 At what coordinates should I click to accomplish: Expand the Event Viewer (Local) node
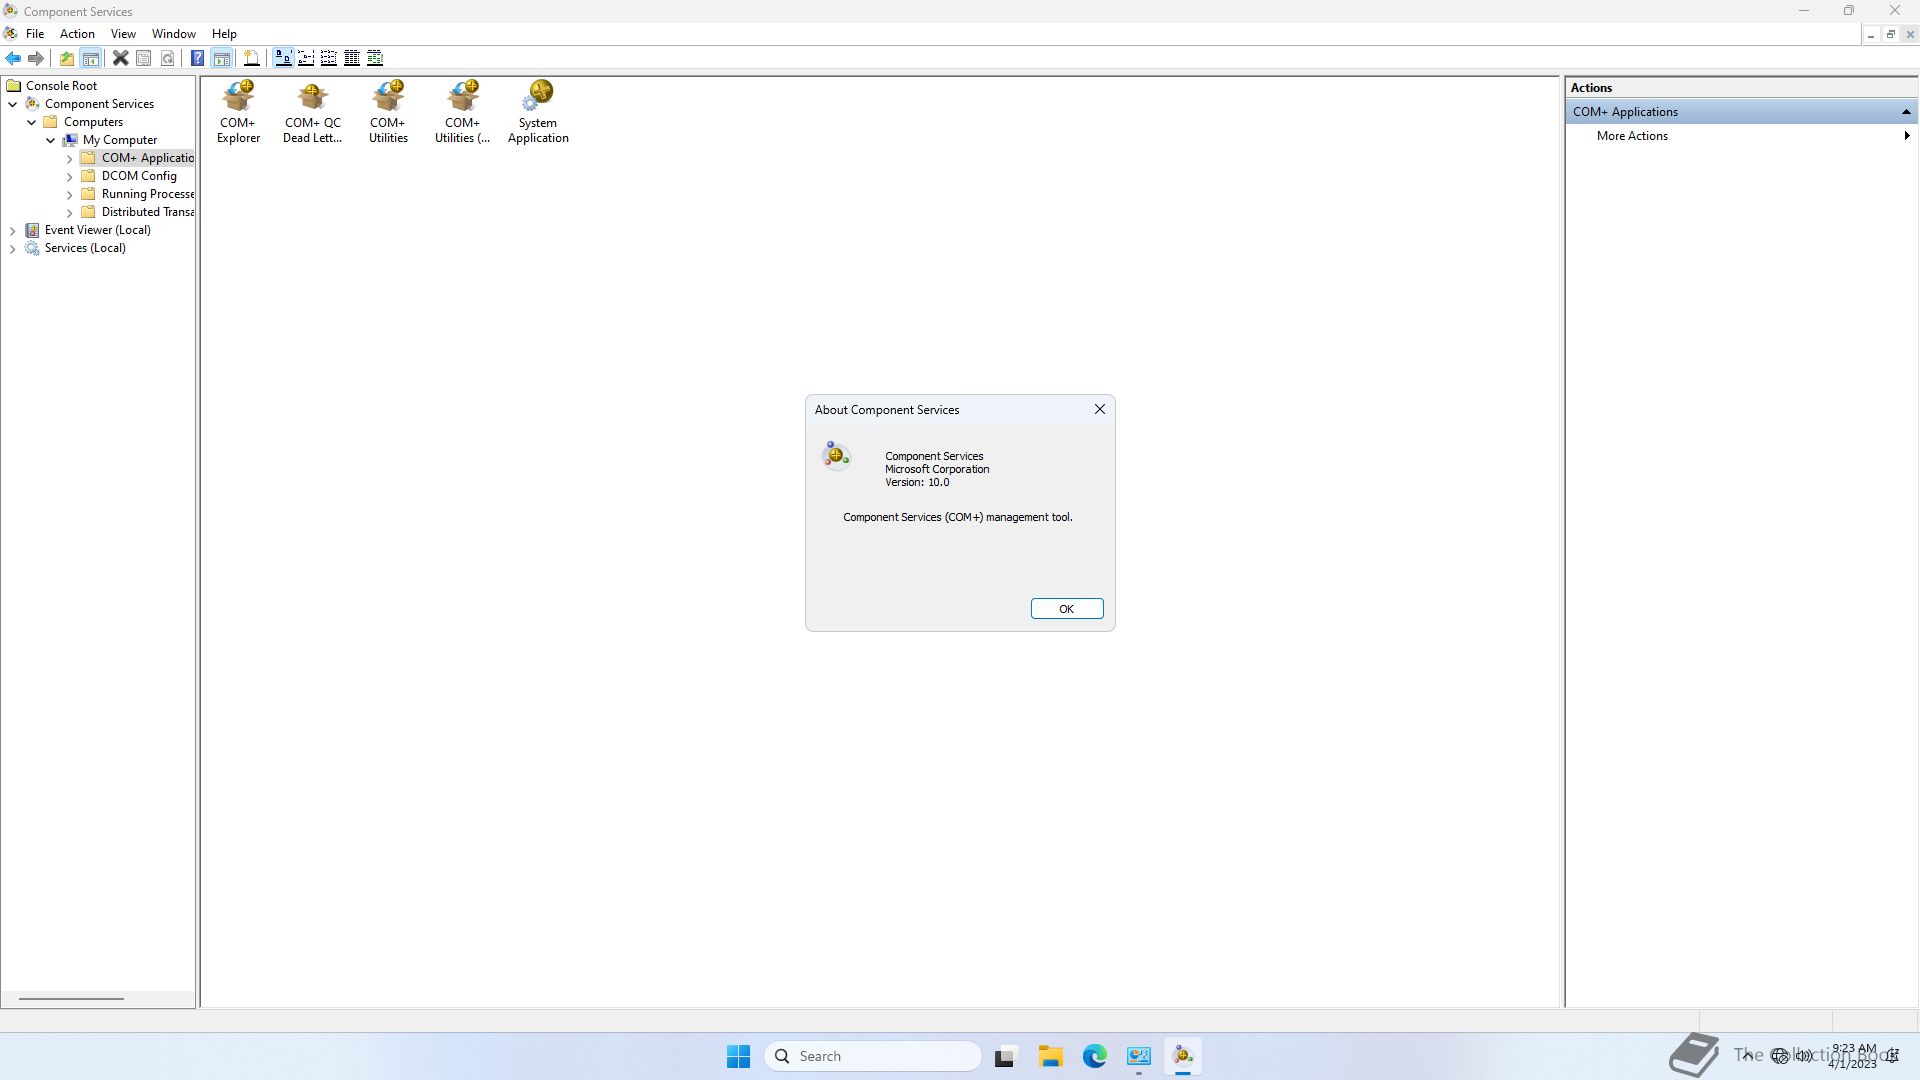13,230
